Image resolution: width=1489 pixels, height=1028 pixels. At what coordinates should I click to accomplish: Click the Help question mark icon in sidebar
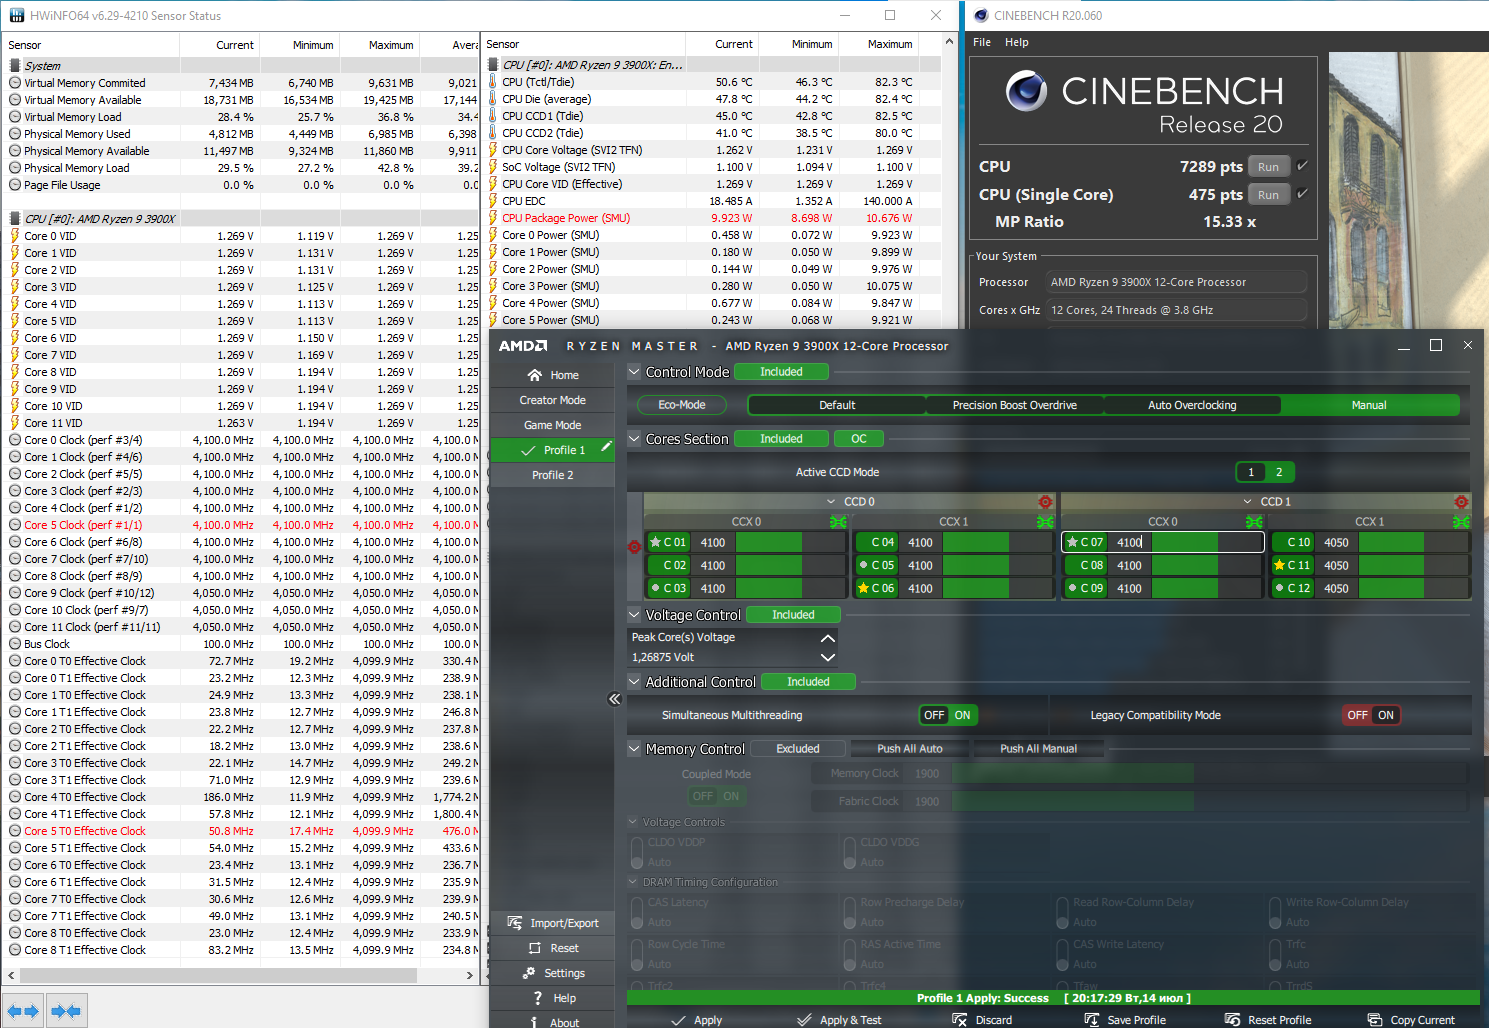click(x=538, y=998)
